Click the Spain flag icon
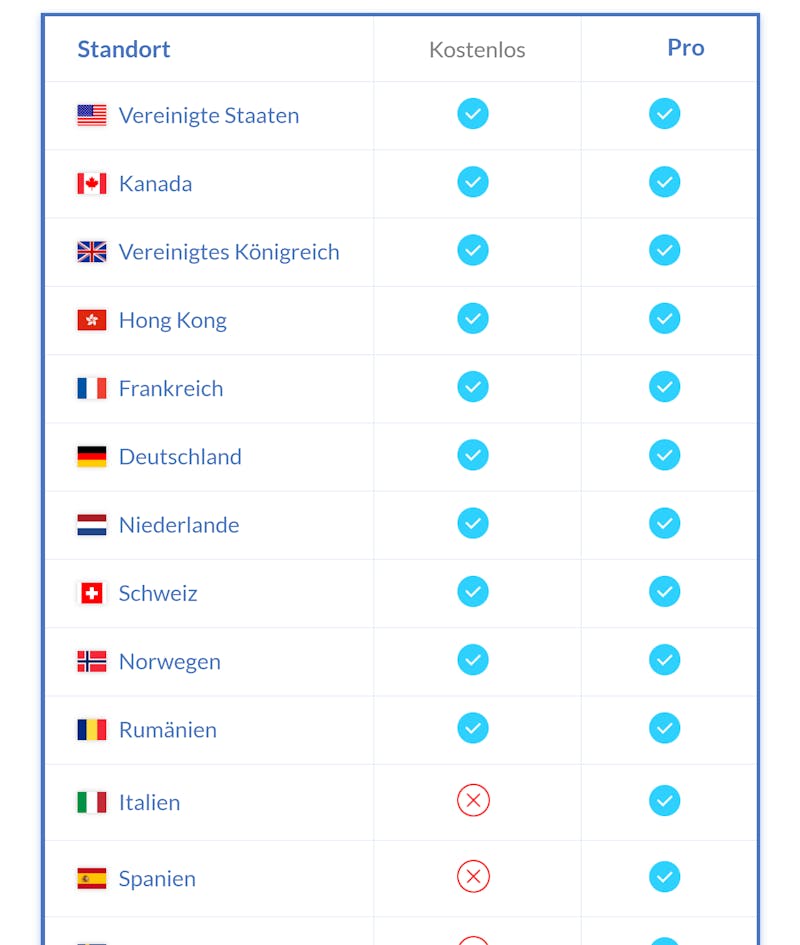Screen dimensions: 800x945 pyautogui.click(x=92, y=878)
